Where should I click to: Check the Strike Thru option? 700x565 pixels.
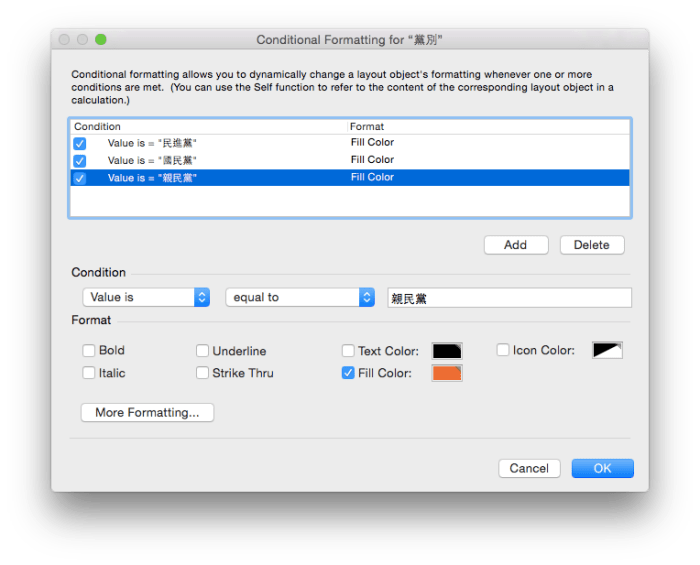203,373
